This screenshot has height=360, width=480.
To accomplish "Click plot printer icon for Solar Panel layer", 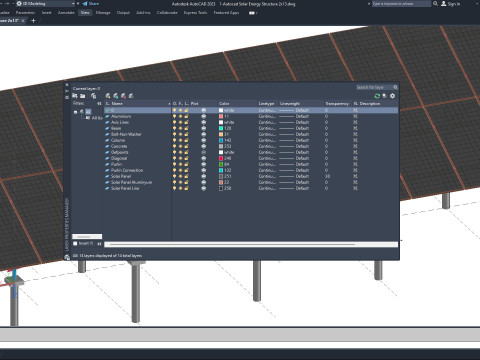I will point(204,176).
